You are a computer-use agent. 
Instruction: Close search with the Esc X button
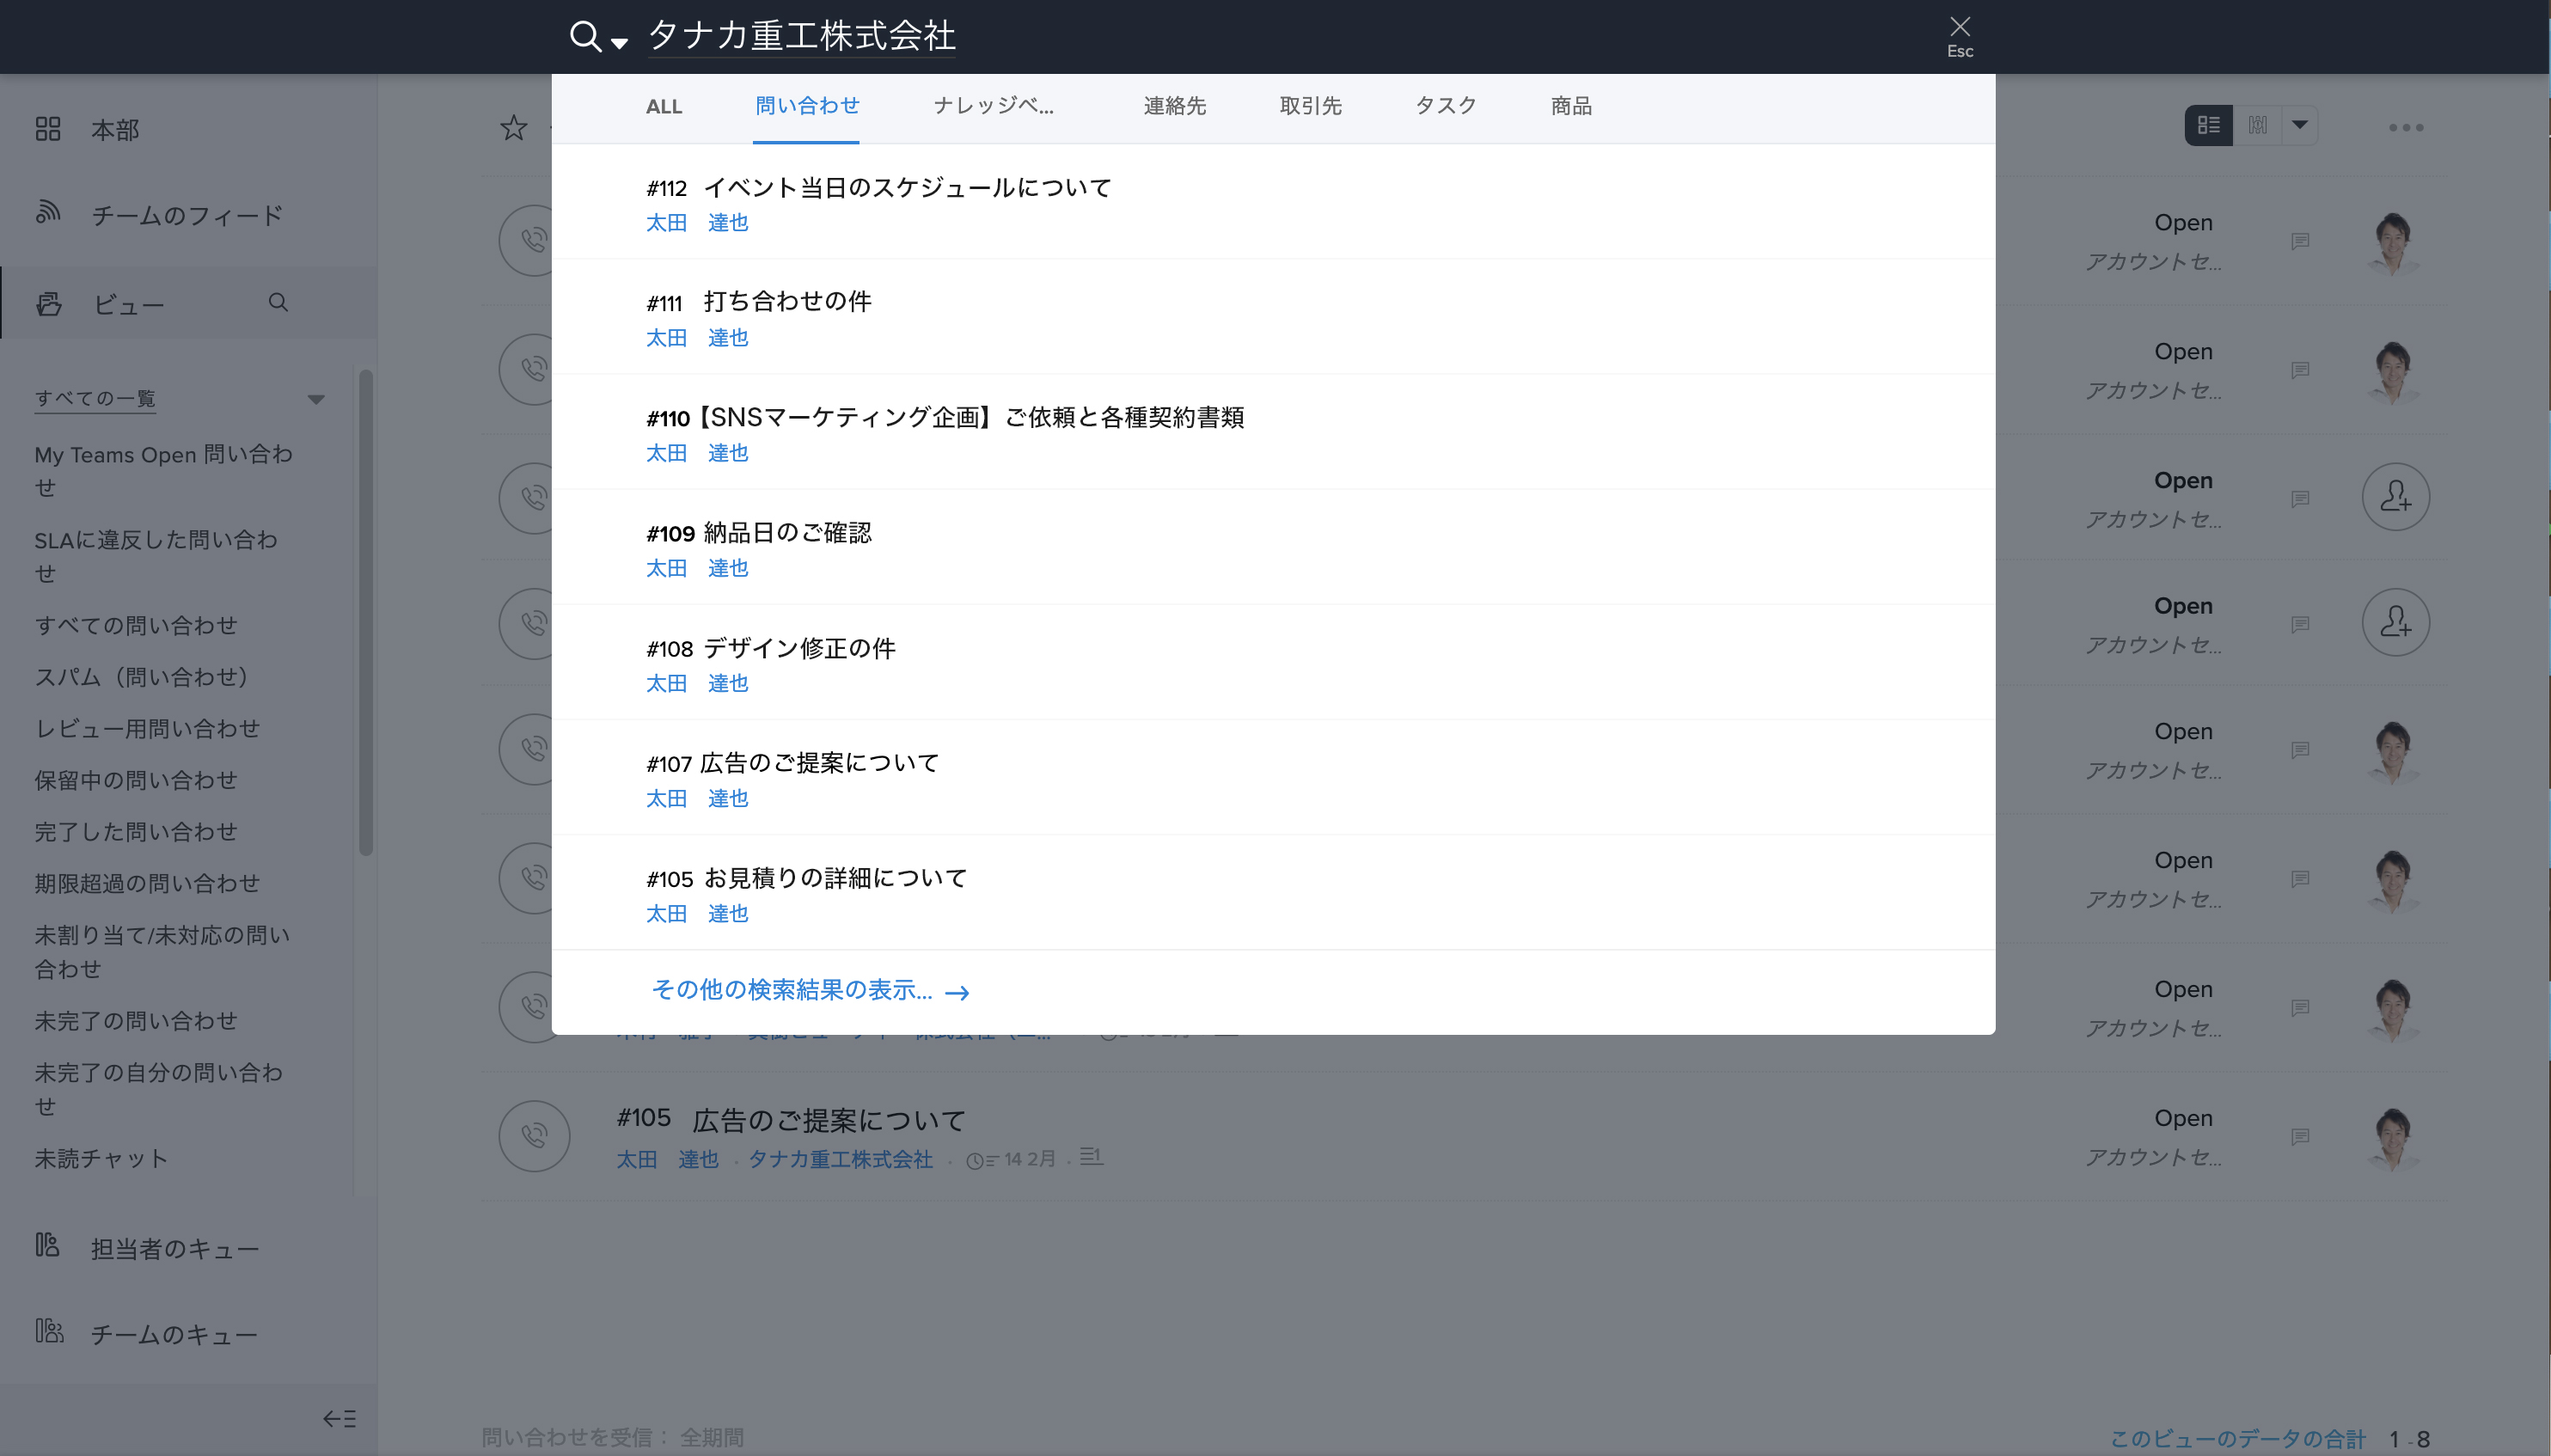click(1959, 36)
